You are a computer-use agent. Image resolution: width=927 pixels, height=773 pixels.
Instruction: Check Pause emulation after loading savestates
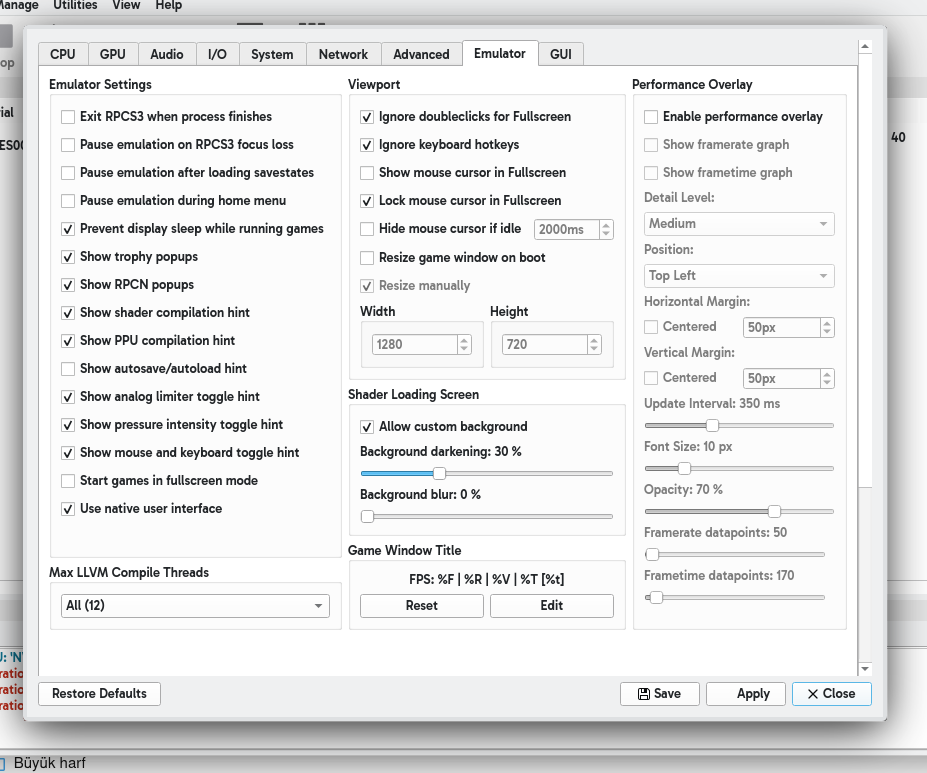click(68, 173)
